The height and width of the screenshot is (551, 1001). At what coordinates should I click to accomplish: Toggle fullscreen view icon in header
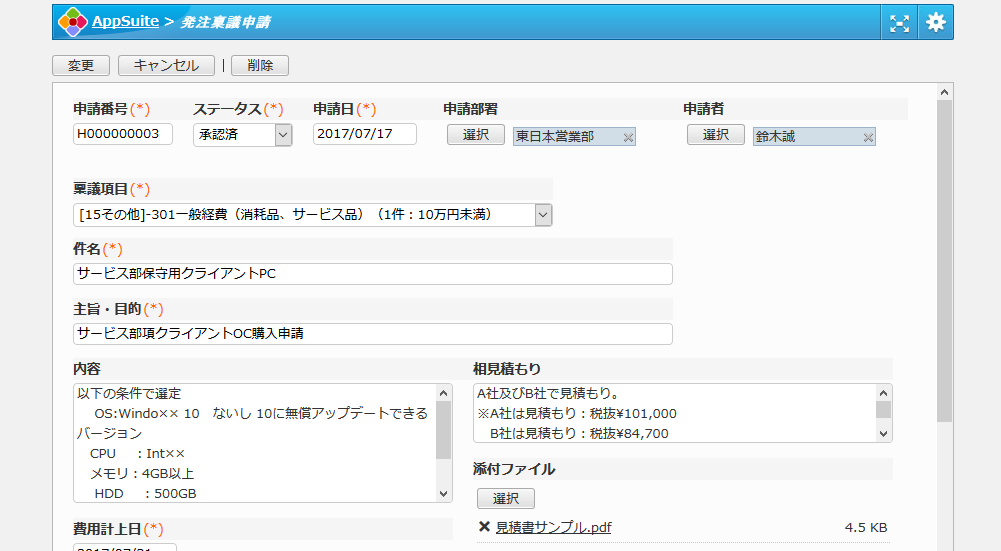pyautogui.click(x=900, y=22)
